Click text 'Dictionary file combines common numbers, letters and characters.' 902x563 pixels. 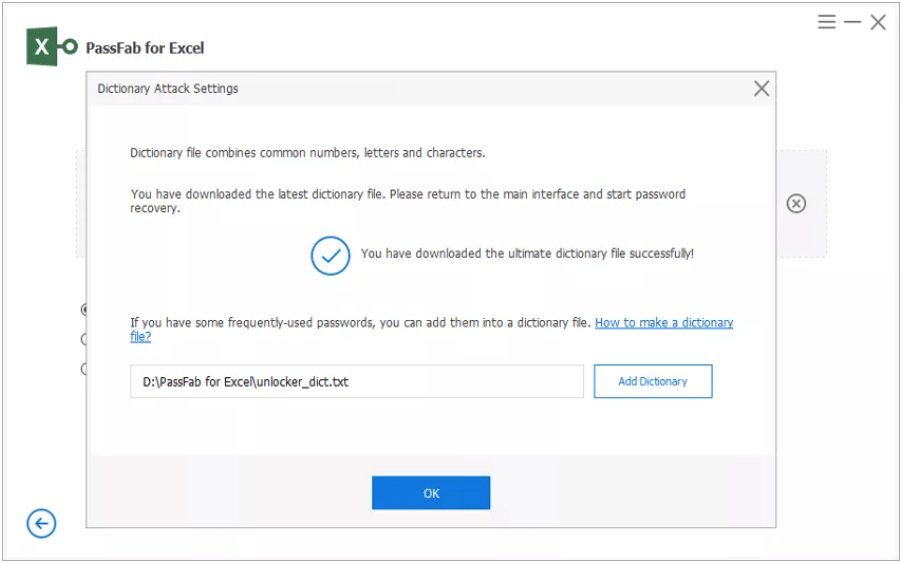tap(308, 153)
